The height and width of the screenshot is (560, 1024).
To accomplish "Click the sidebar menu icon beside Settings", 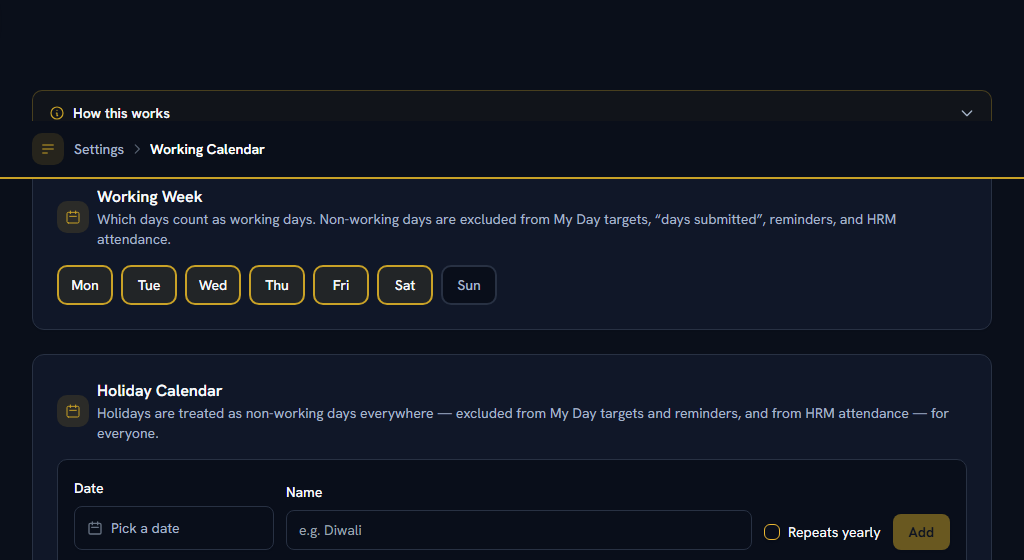I will click(x=48, y=149).
